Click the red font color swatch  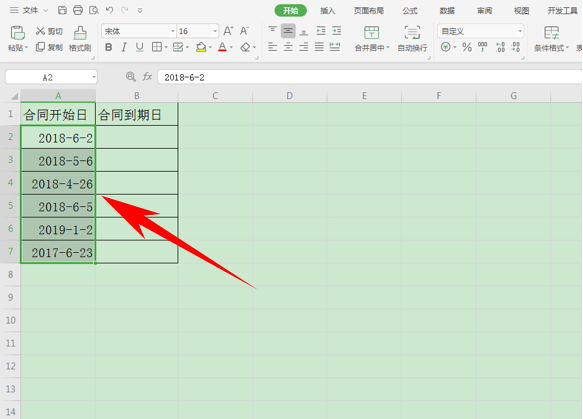point(222,47)
